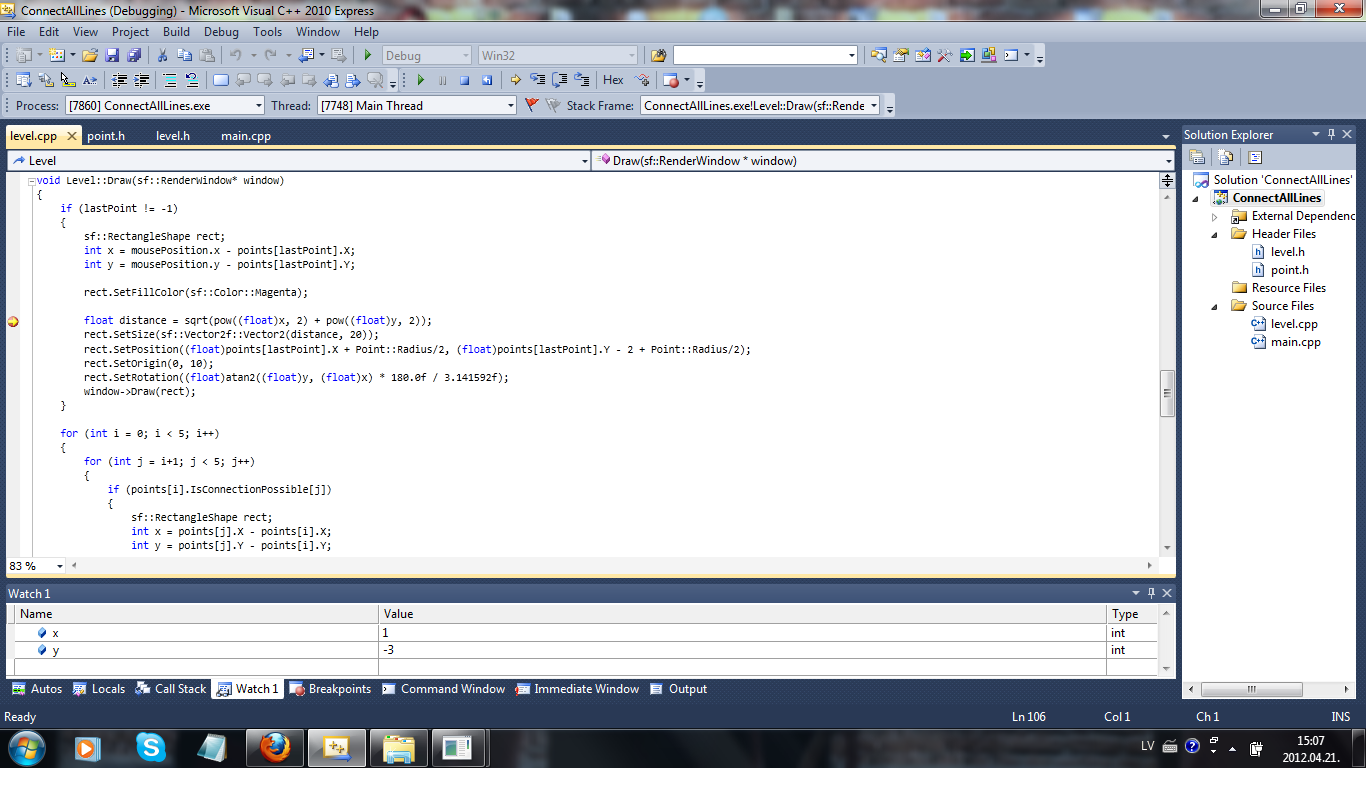Click the Find in Files icon

pos(659,55)
